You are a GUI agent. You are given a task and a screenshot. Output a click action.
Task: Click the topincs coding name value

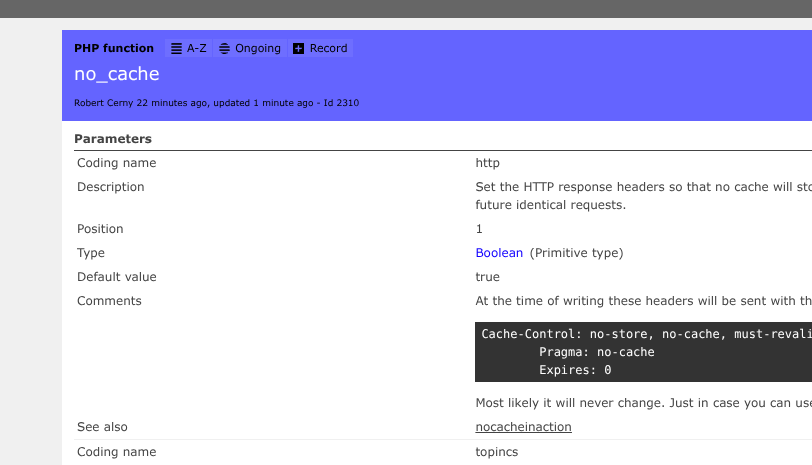497,452
